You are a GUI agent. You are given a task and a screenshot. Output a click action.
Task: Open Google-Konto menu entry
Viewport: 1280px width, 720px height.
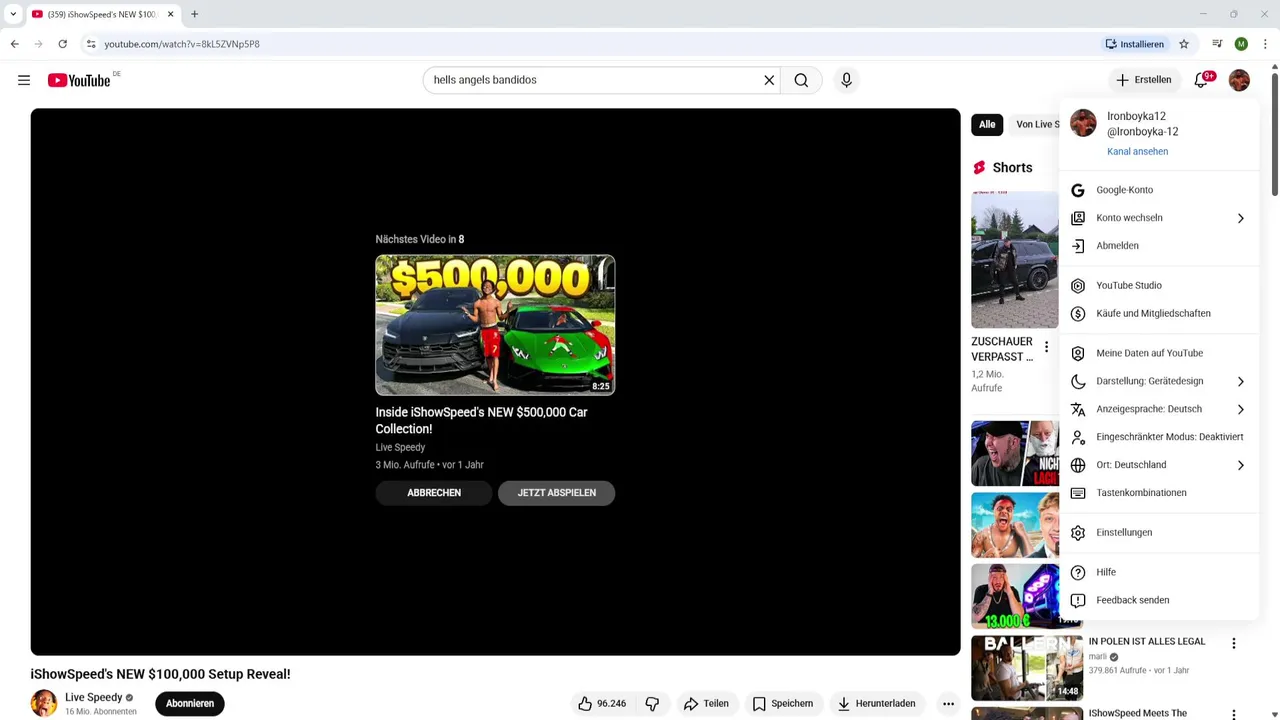point(1159,190)
